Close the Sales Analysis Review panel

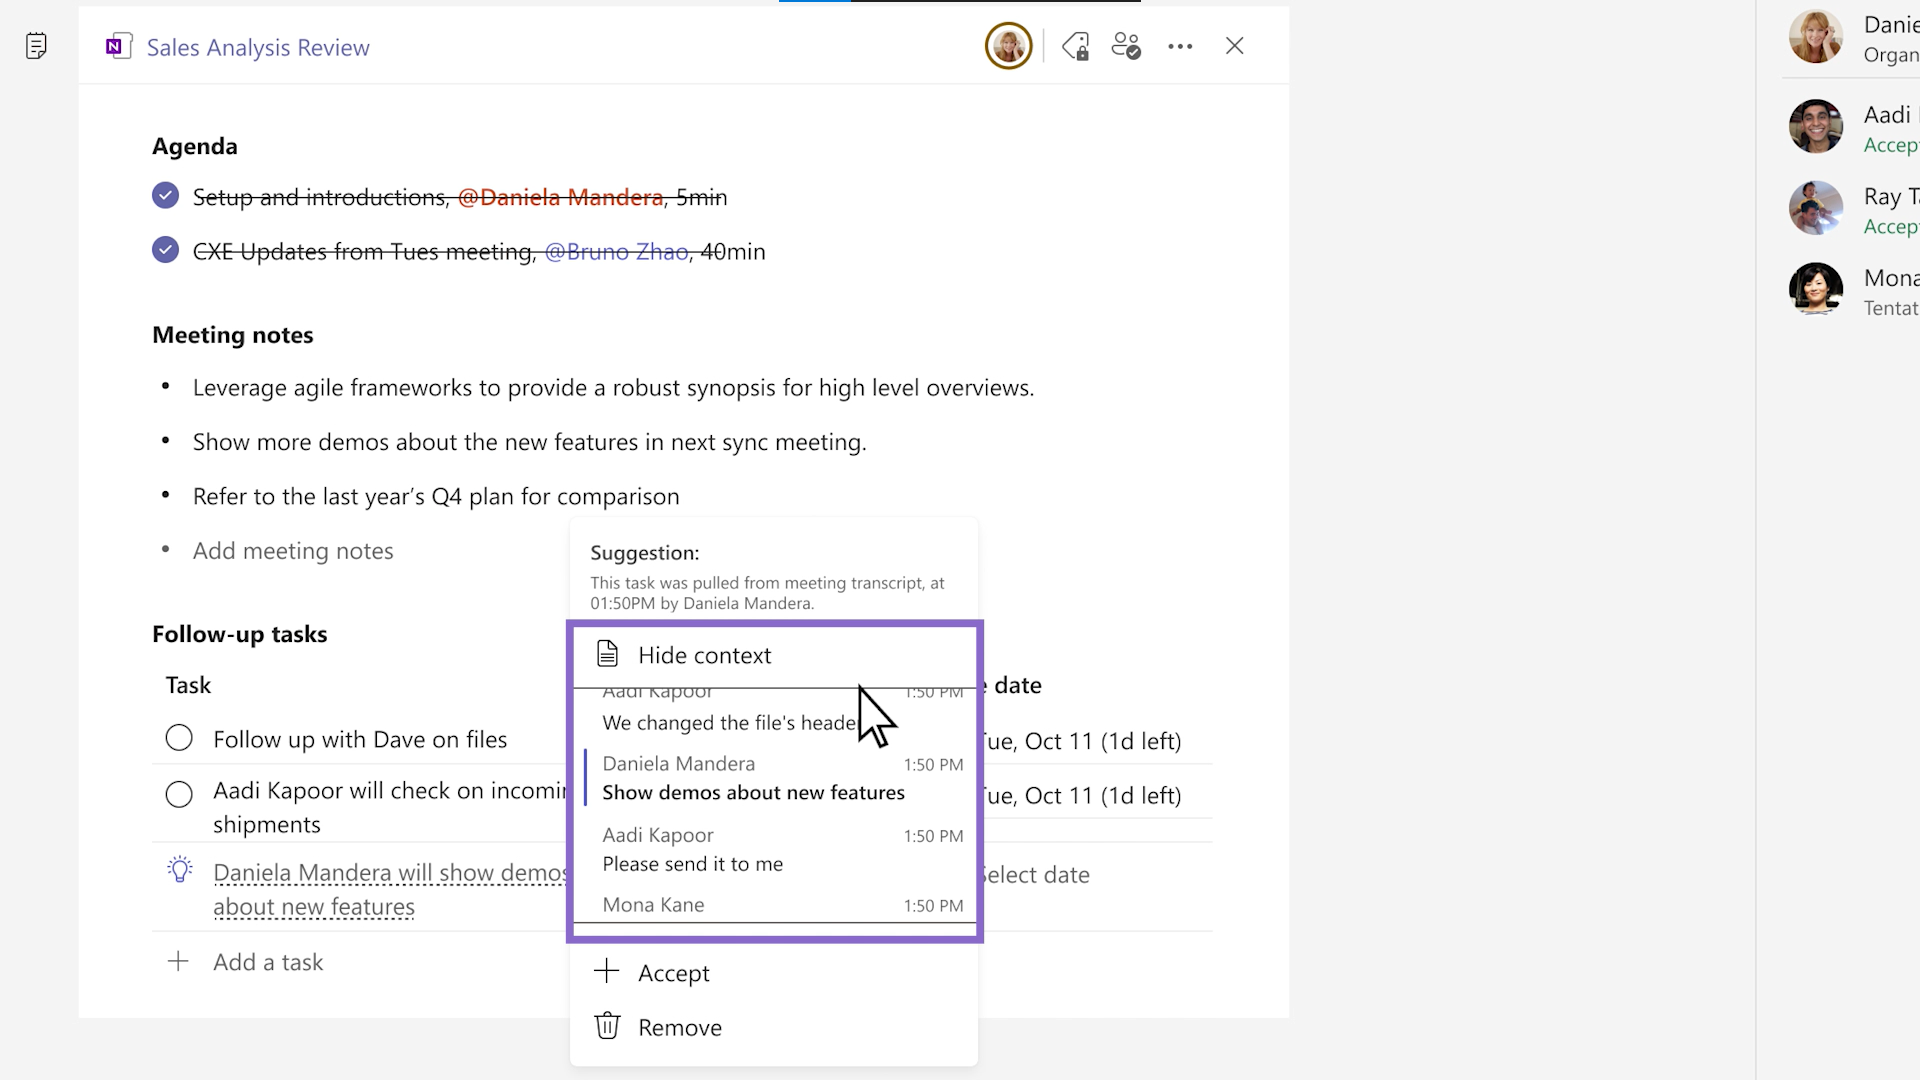[x=1235, y=46]
